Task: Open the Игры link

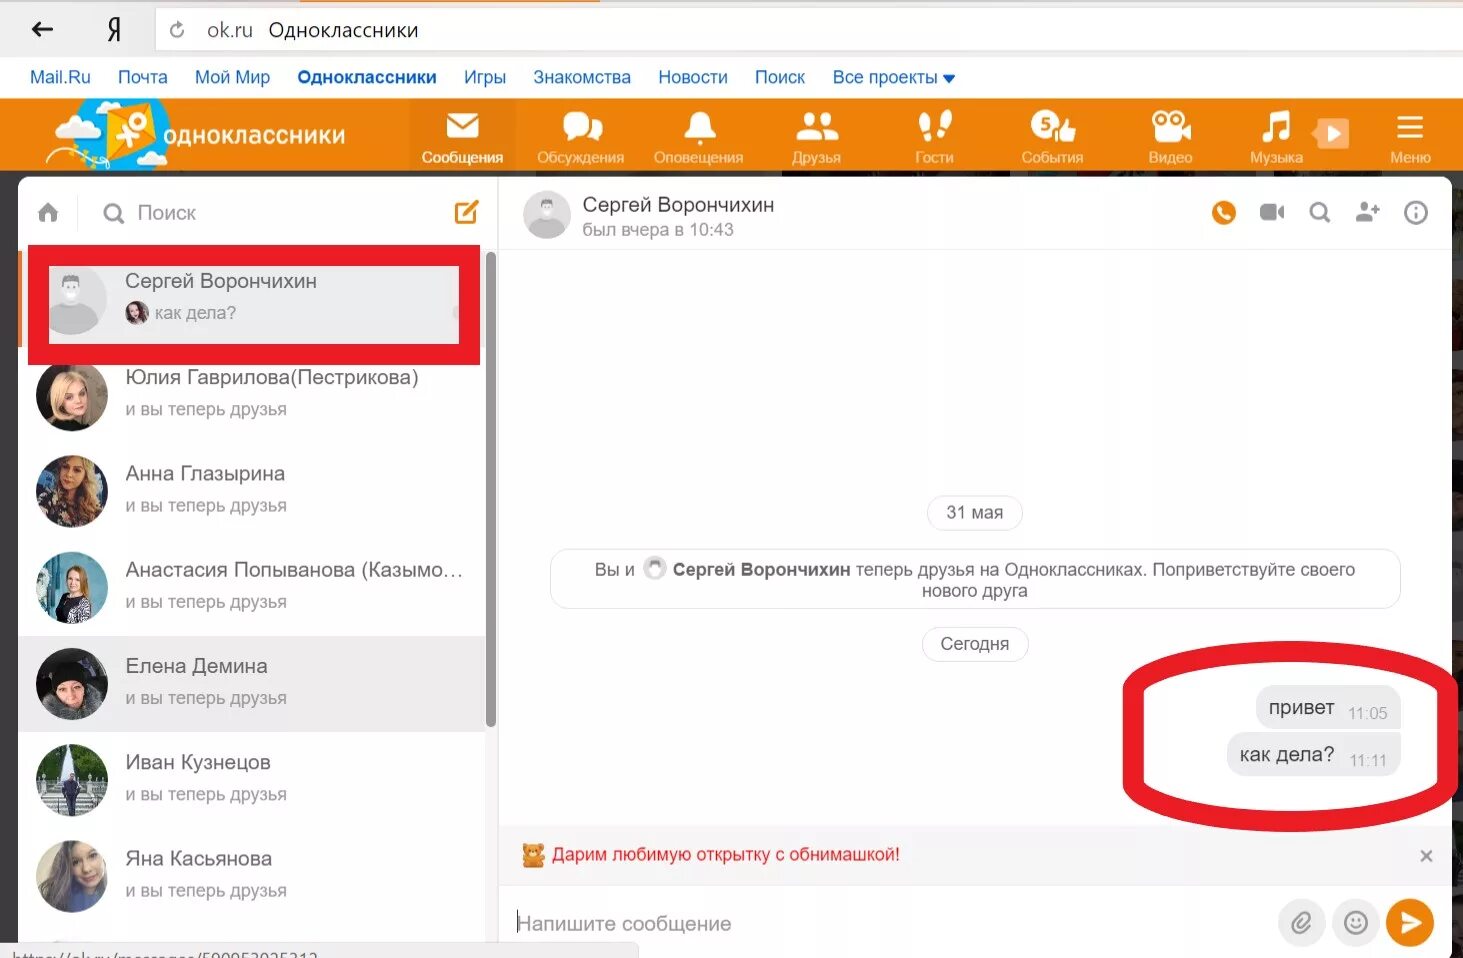Action: (x=485, y=77)
